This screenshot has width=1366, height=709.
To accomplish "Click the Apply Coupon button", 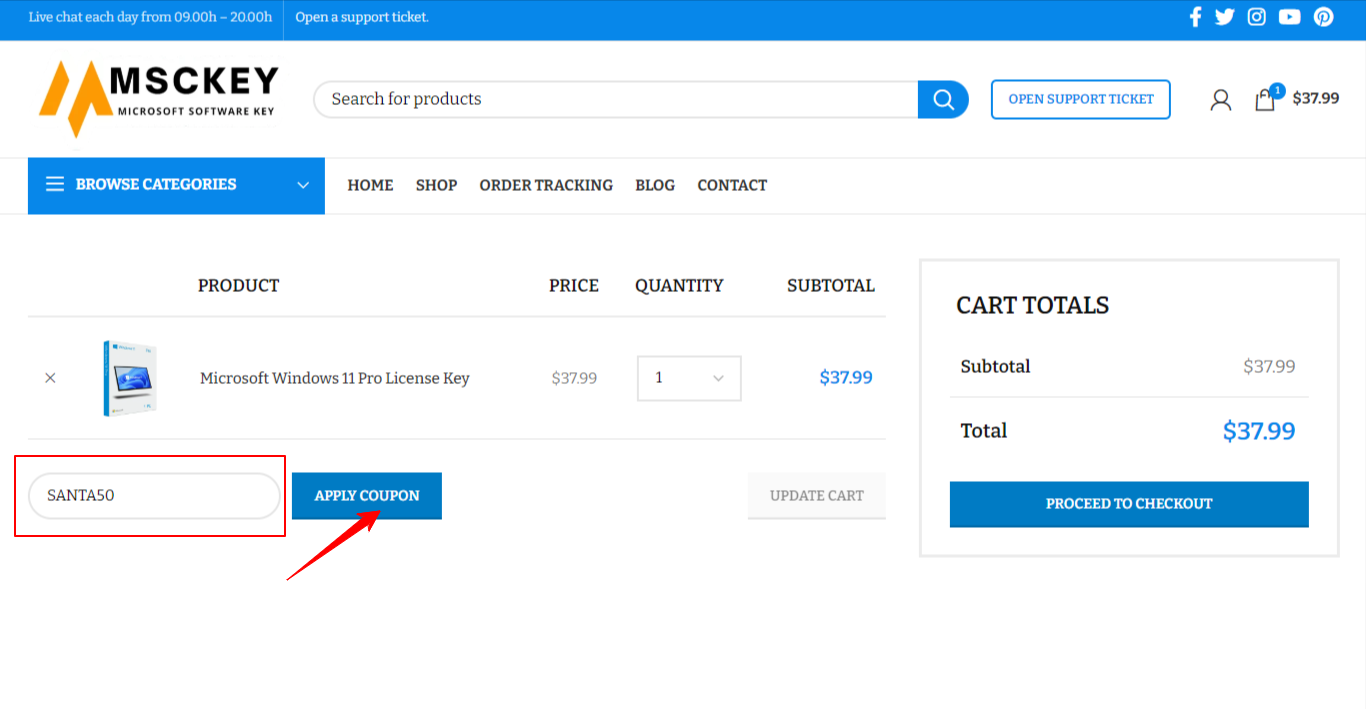I will (x=367, y=496).
